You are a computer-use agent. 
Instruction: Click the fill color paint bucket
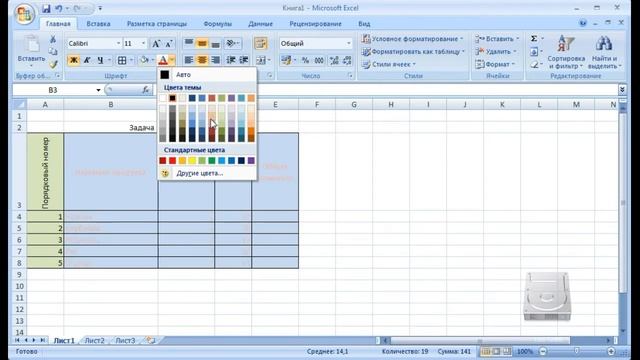point(143,60)
